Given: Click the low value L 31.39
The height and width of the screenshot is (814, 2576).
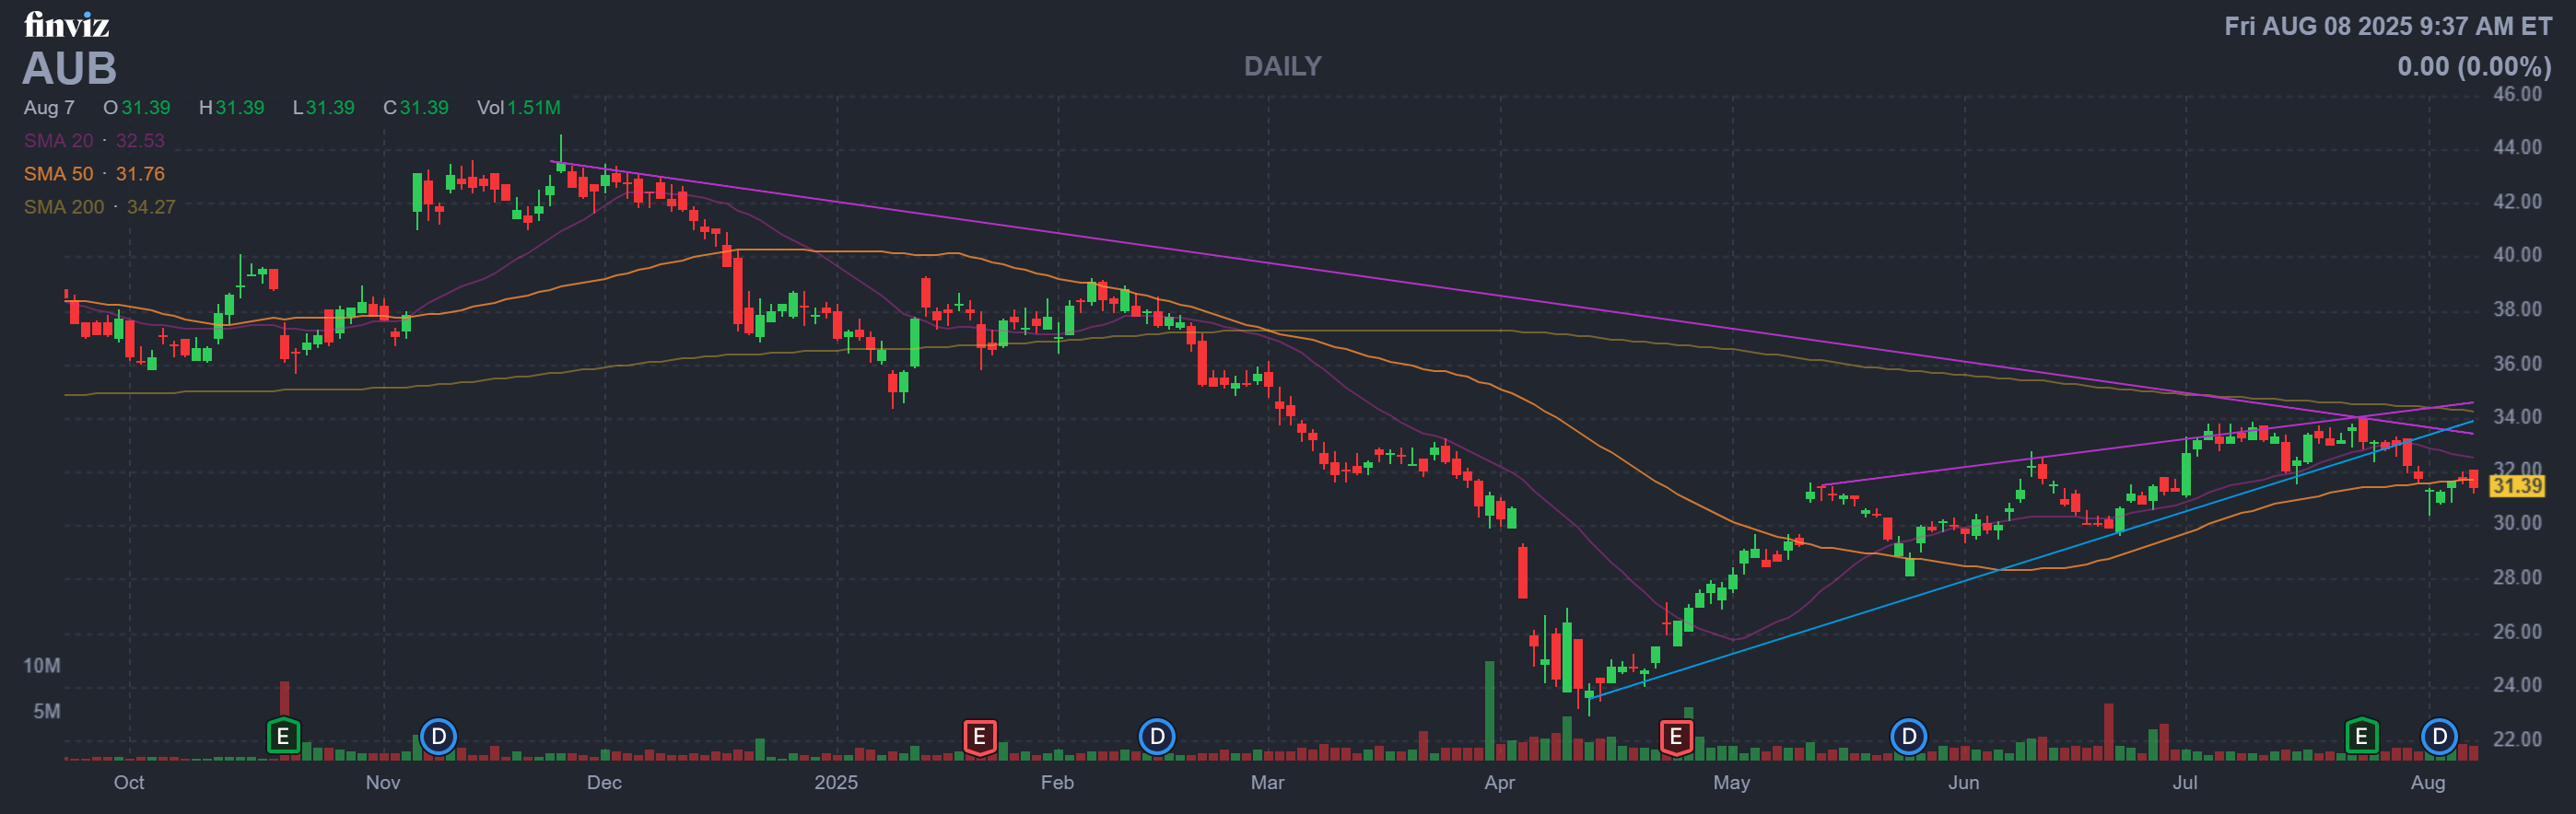Looking at the screenshot, I should 324,108.
